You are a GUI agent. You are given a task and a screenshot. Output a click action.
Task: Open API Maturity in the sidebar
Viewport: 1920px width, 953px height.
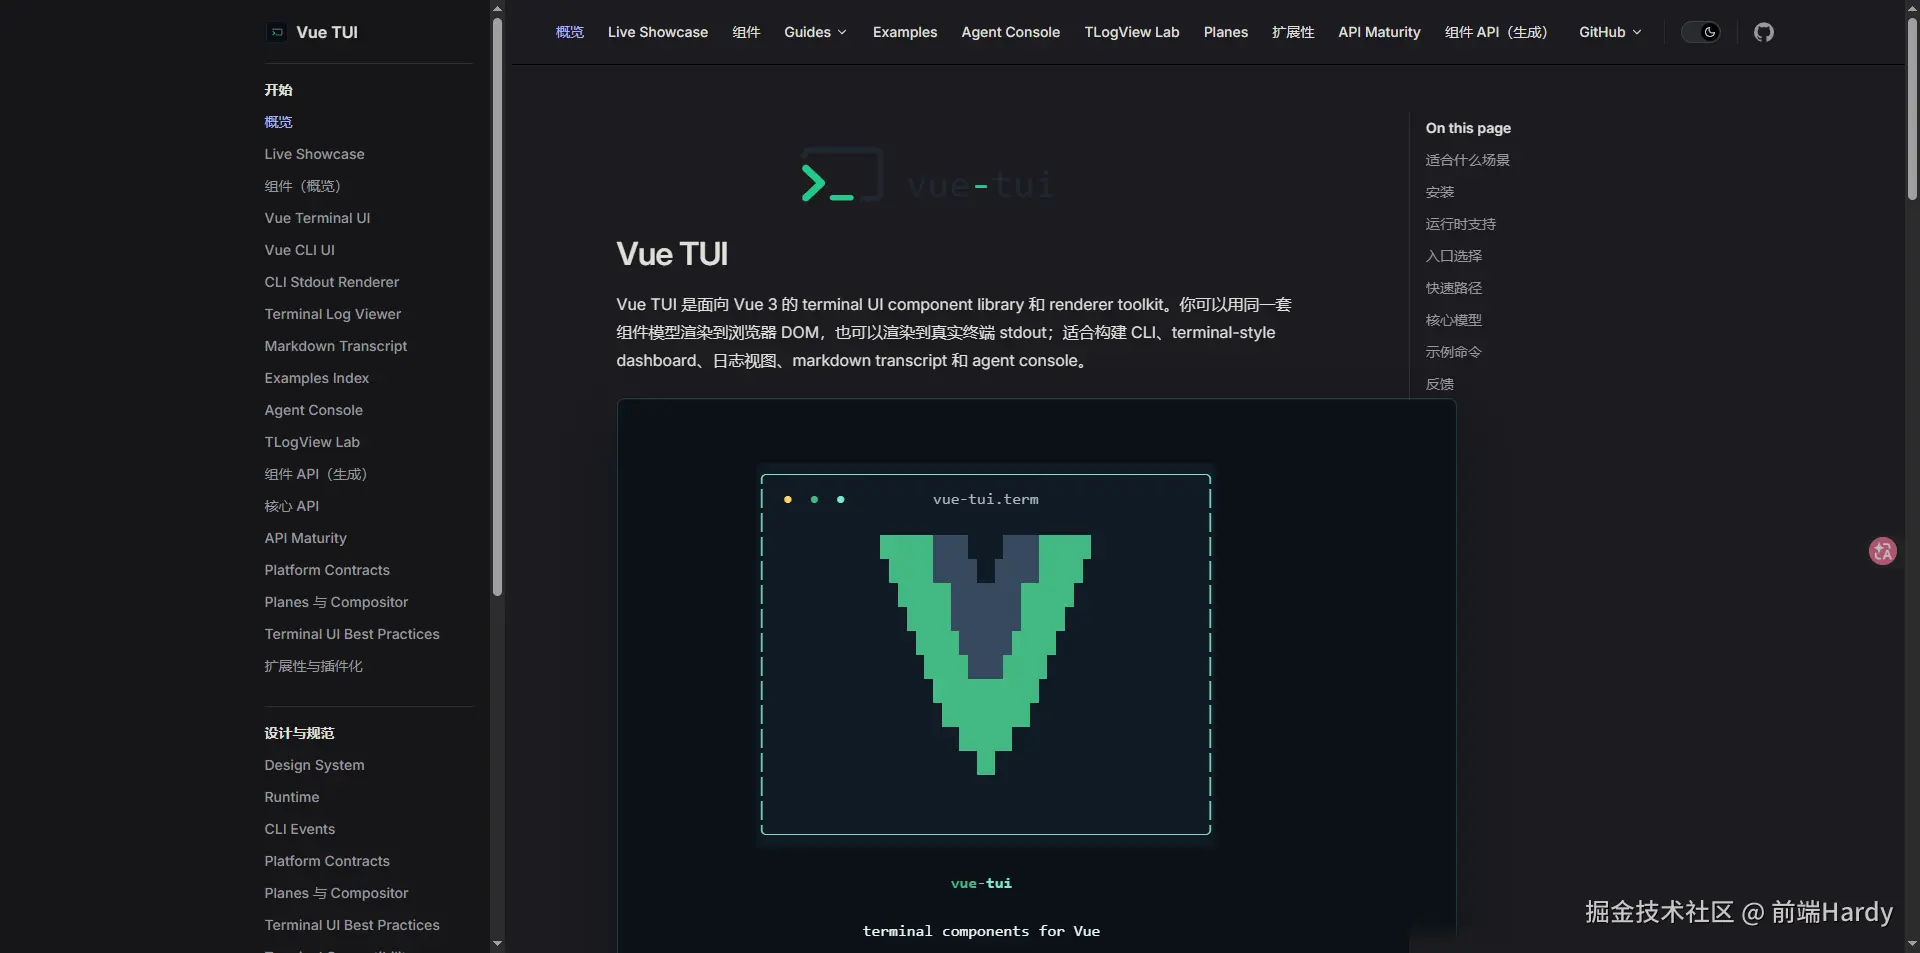click(x=305, y=538)
